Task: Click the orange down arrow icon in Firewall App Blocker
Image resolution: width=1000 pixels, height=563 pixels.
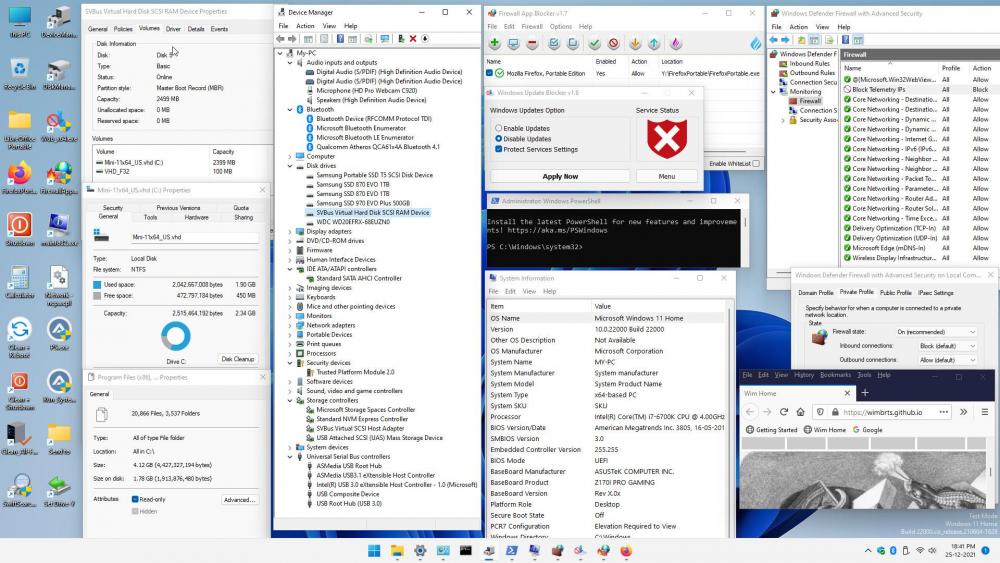Action: pos(635,43)
